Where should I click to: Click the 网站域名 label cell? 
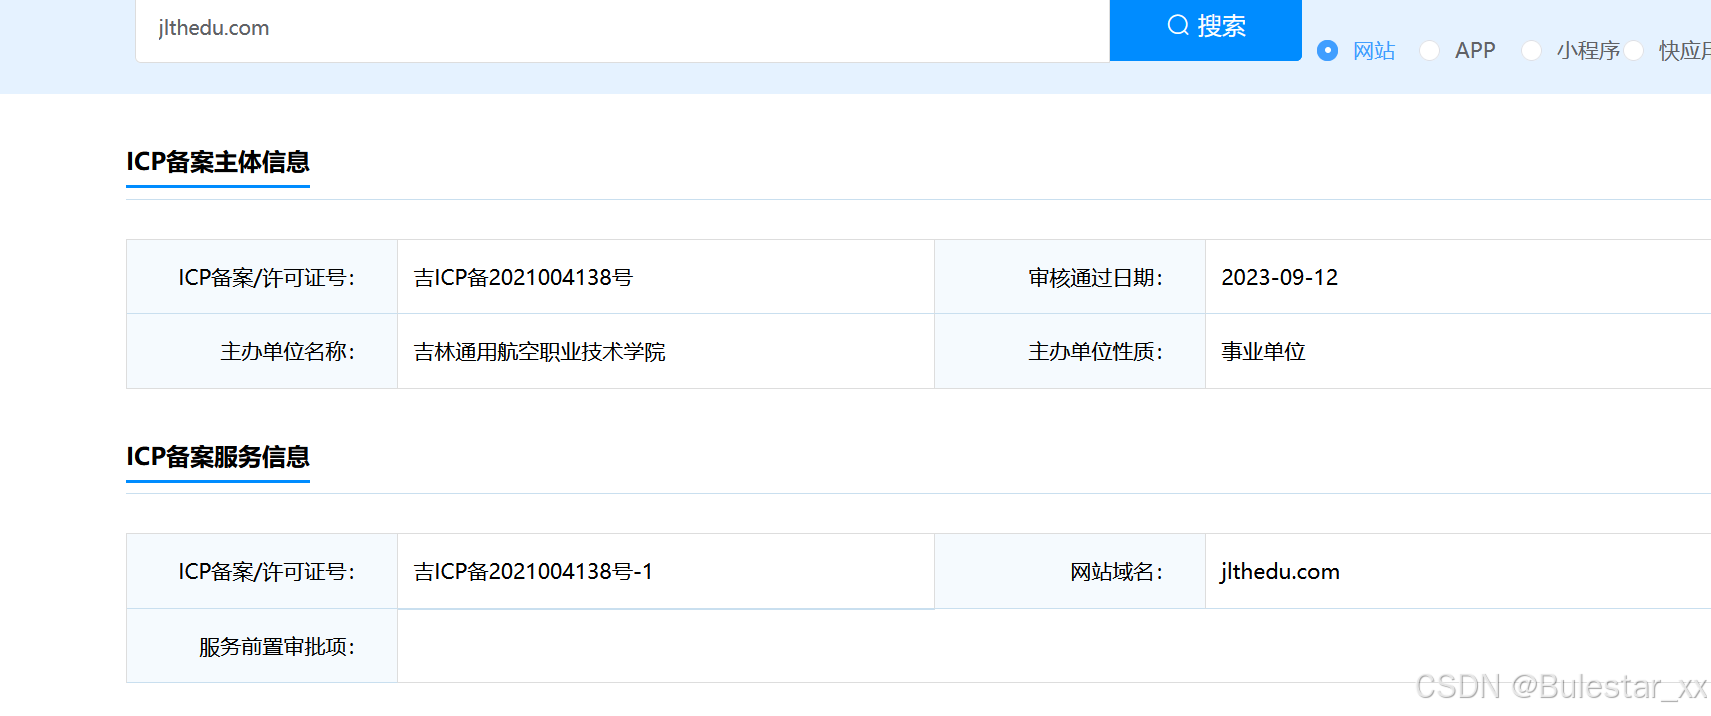click(1070, 571)
